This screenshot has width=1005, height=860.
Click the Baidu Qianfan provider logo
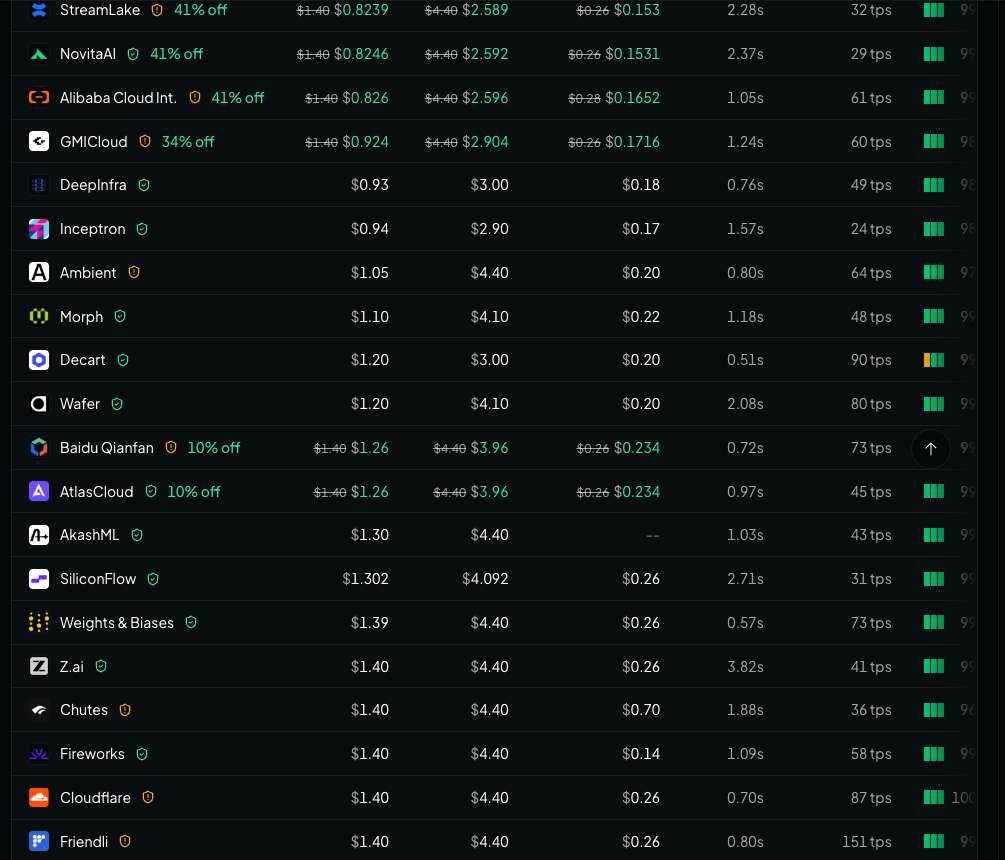(x=39, y=447)
